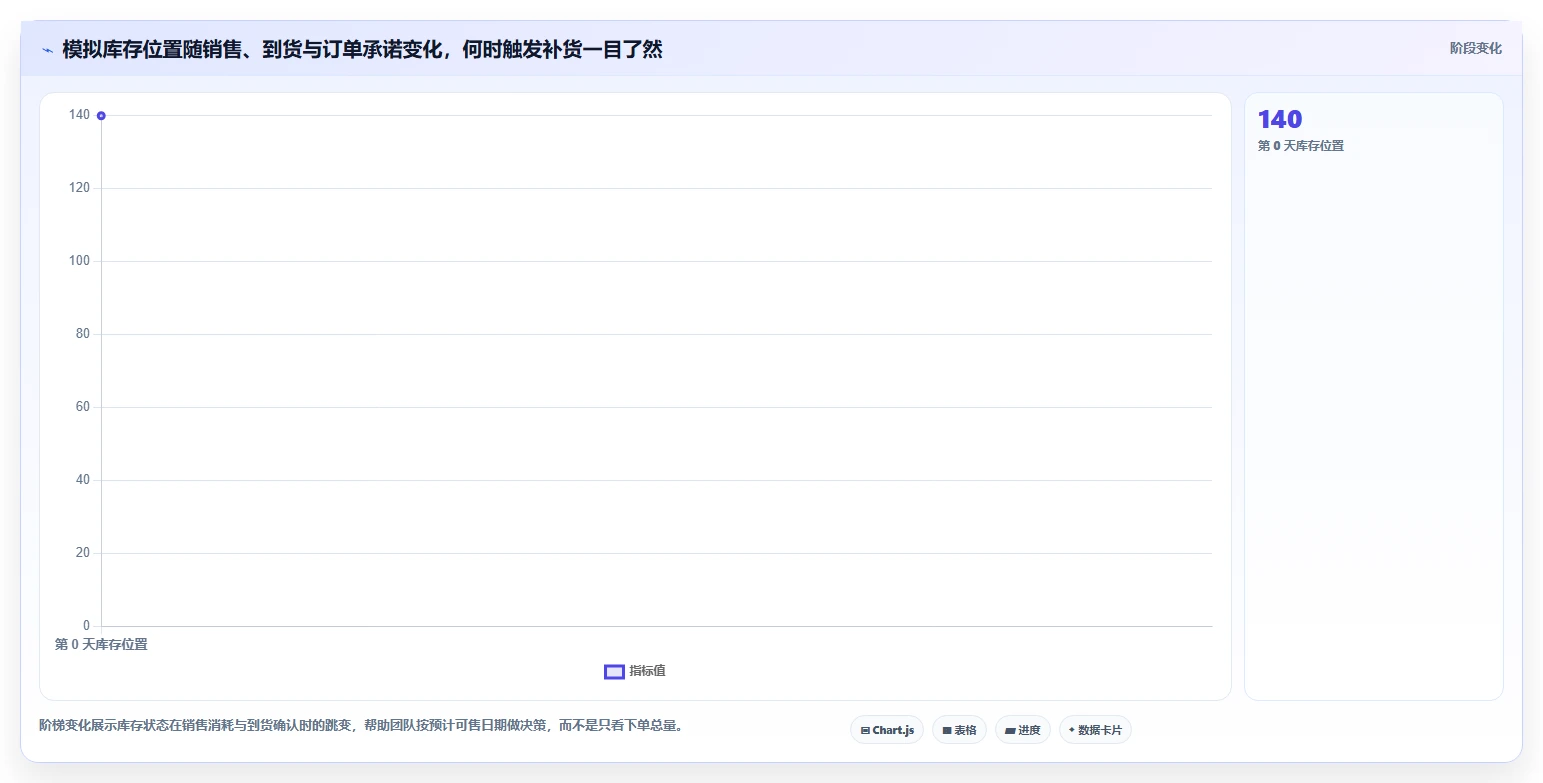Click the lightning icon before the title

47,50
